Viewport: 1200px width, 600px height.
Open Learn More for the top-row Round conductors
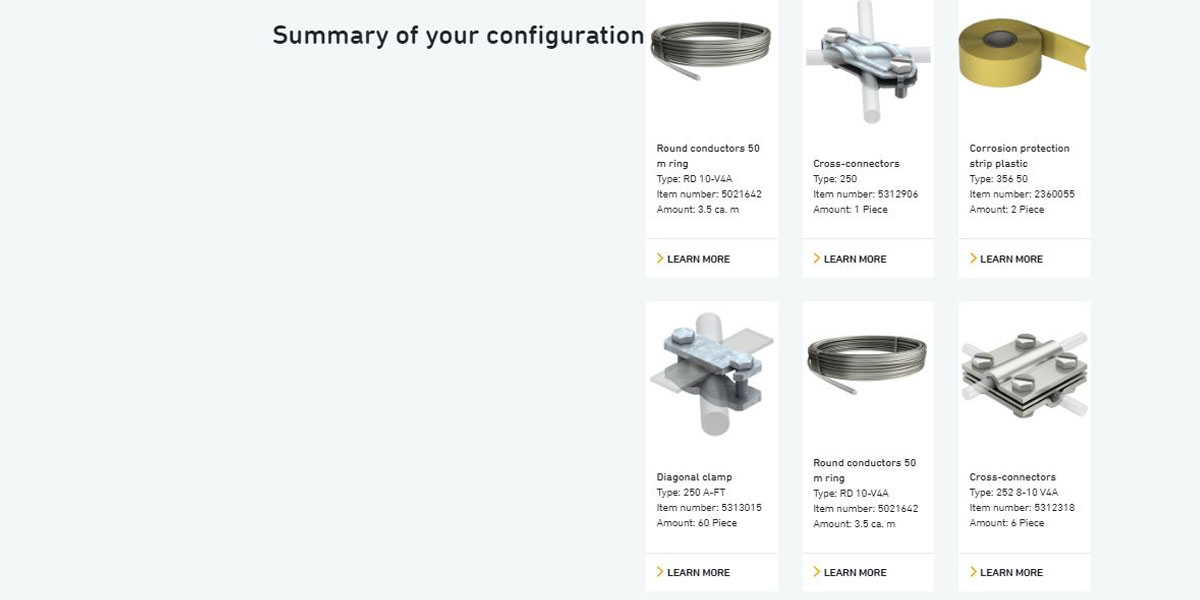click(698, 259)
